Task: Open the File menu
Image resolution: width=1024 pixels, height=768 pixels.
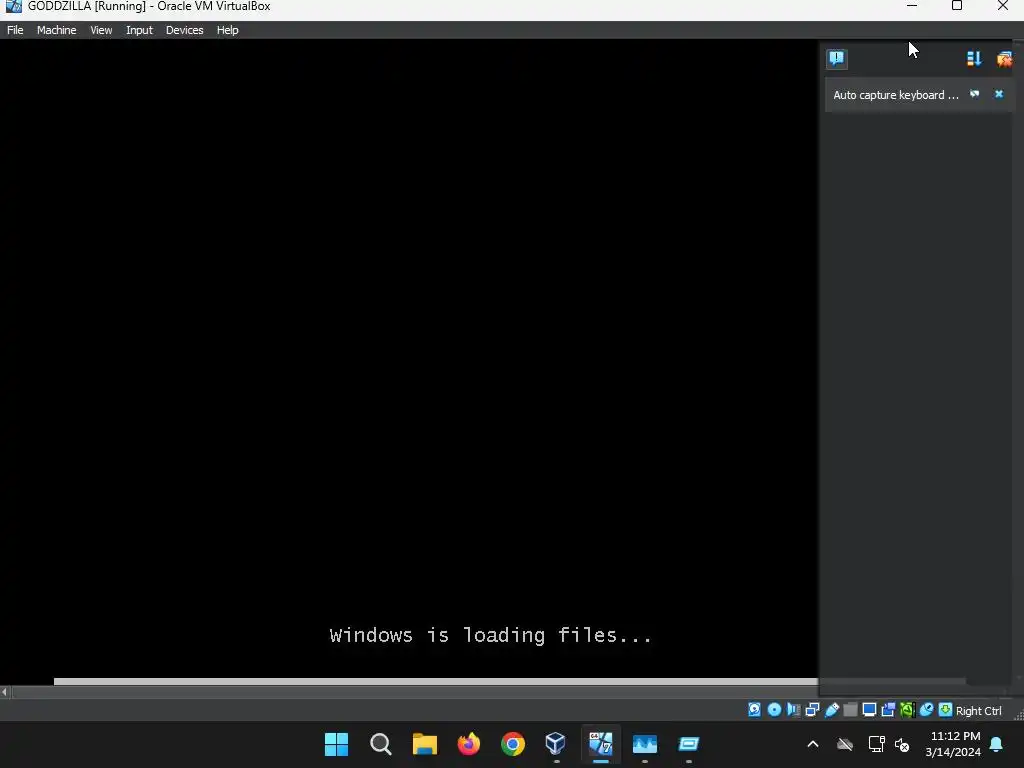Action: (15, 30)
